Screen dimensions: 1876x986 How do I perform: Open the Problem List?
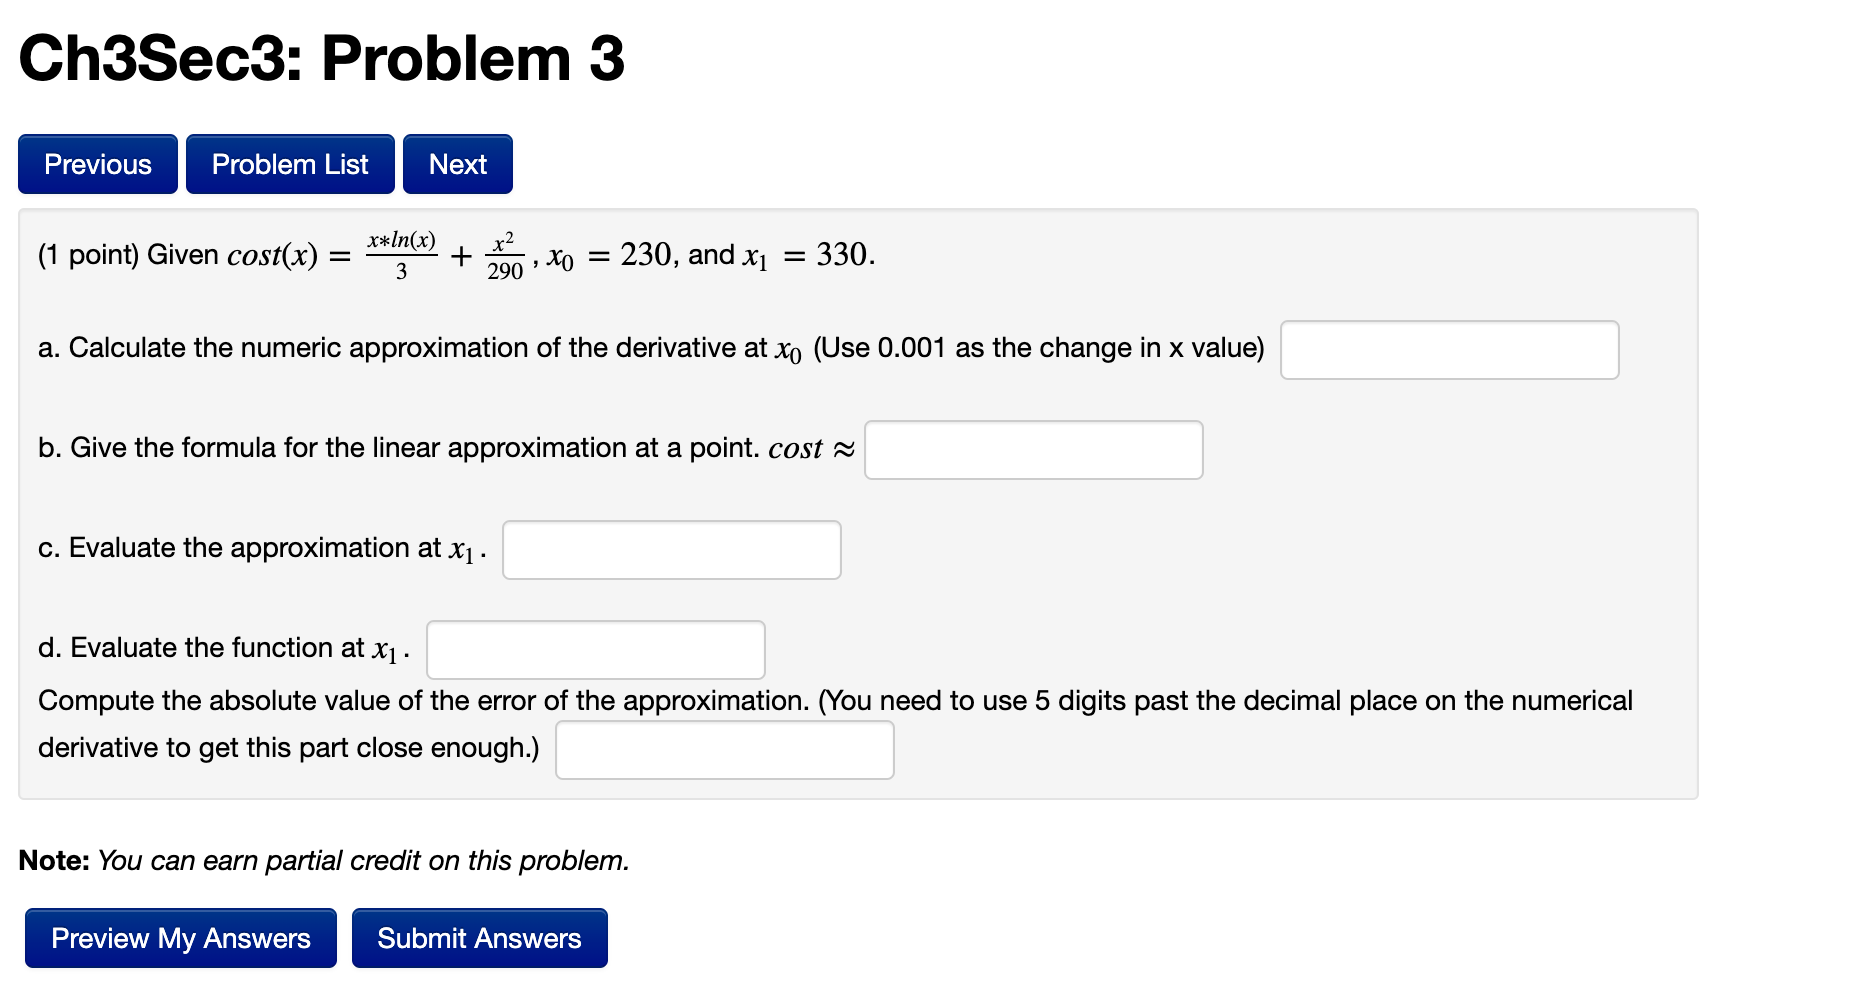pyautogui.click(x=289, y=163)
